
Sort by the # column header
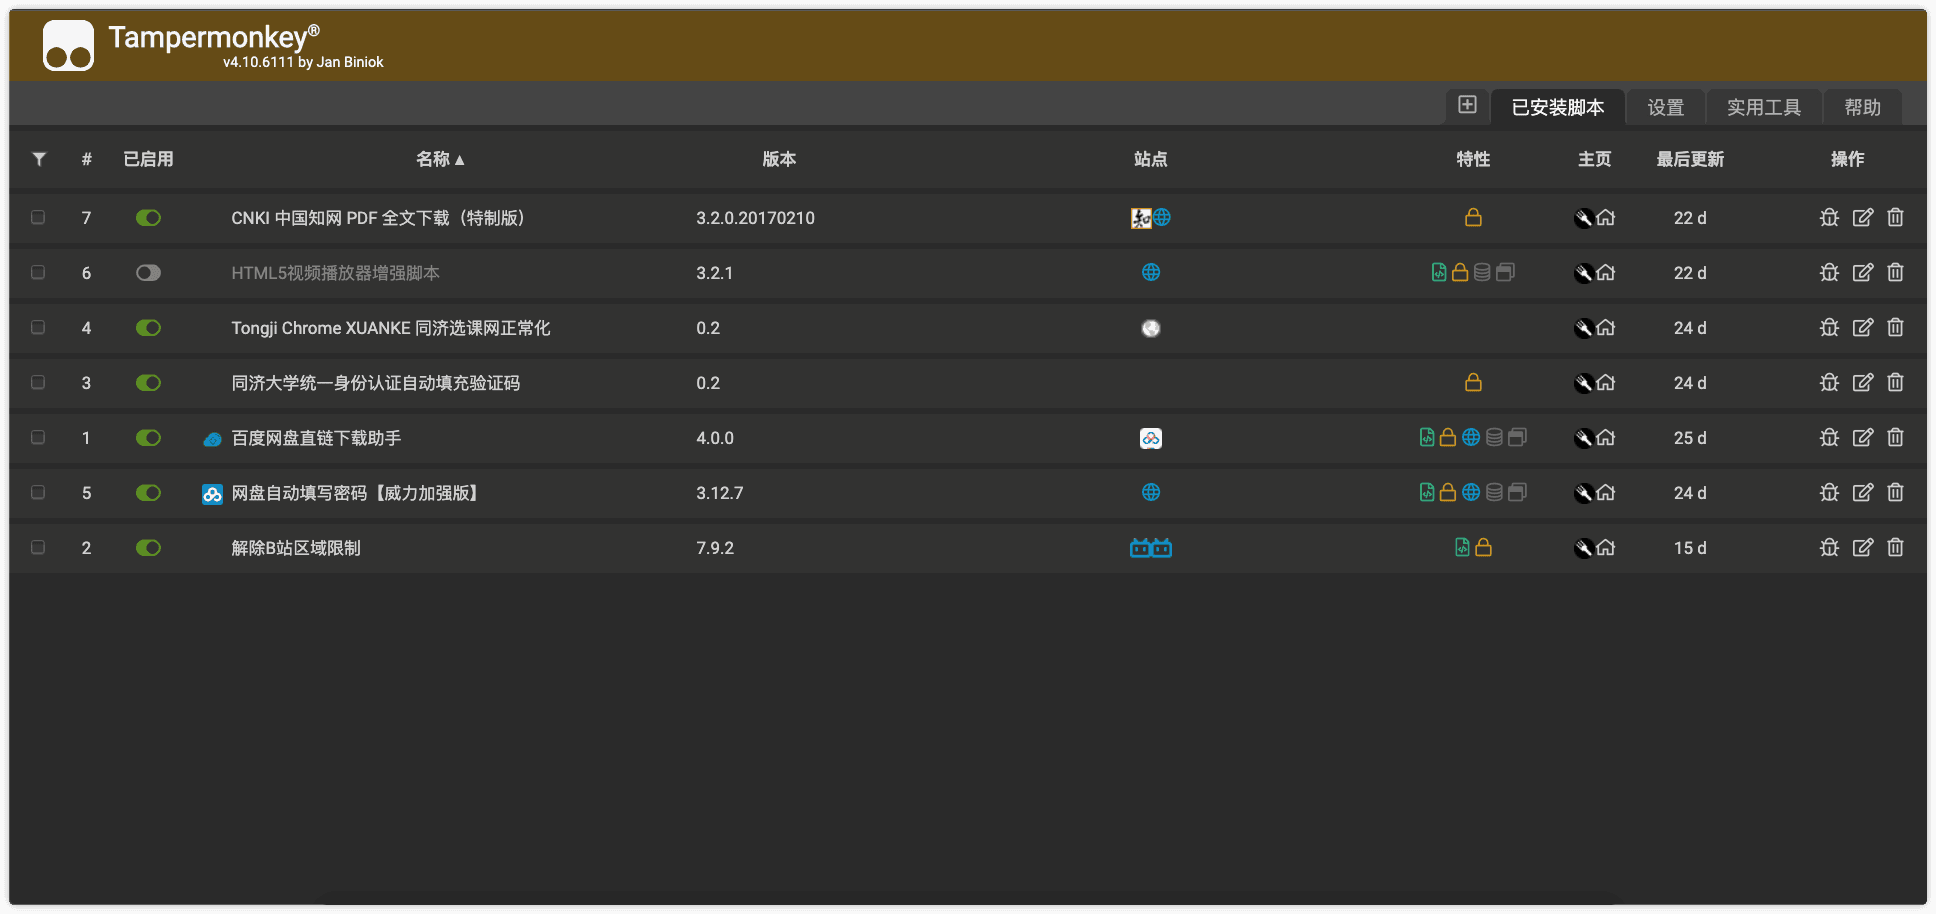point(87,159)
